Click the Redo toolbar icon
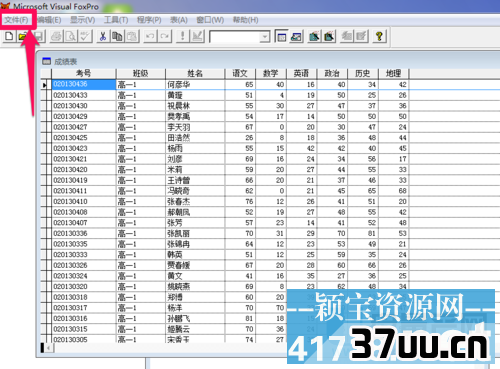 (165, 36)
